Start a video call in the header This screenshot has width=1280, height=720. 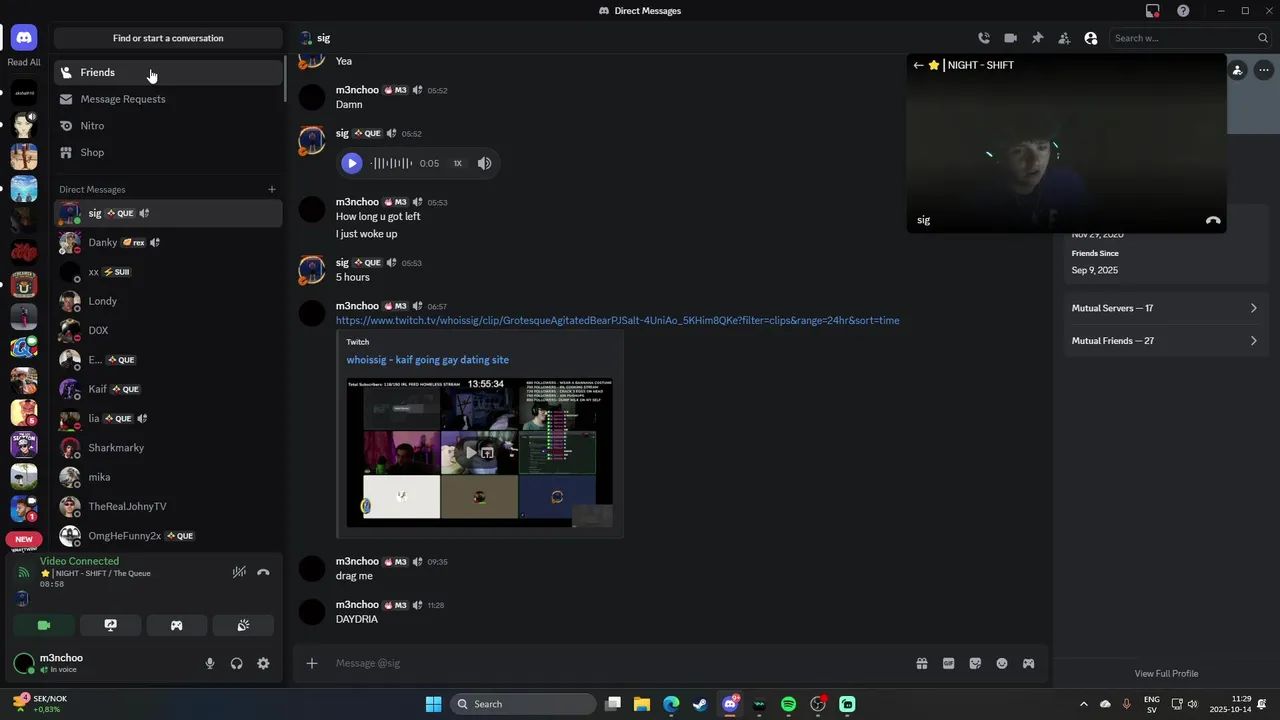click(x=1010, y=38)
